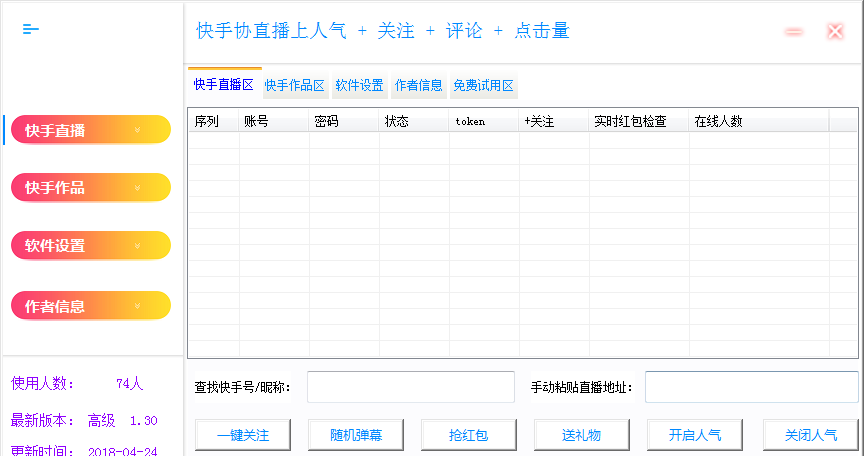Click the 手动粘贴直播地址 input field
The width and height of the screenshot is (864, 456).
click(x=751, y=387)
